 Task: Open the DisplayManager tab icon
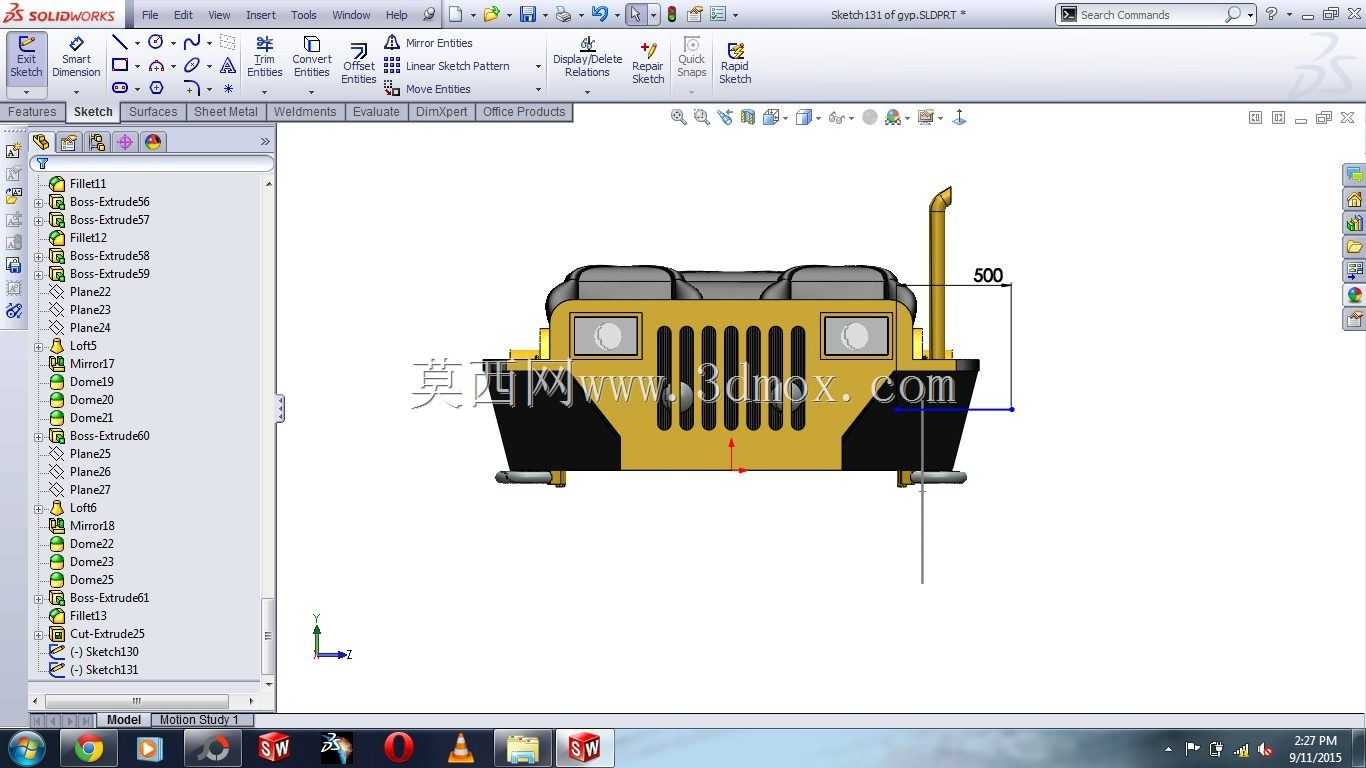pyautogui.click(x=153, y=142)
